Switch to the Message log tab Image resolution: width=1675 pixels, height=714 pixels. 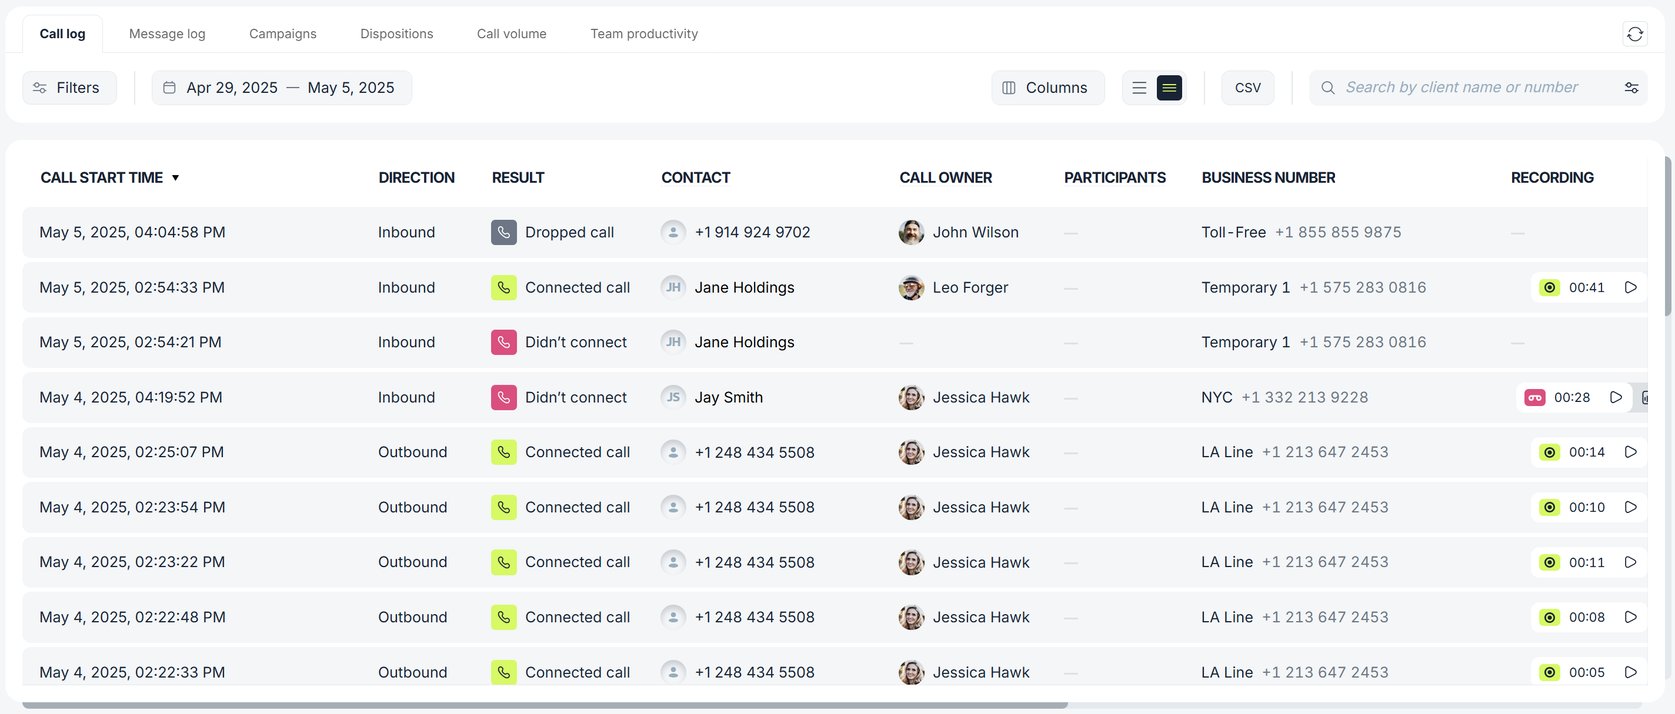click(166, 33)
